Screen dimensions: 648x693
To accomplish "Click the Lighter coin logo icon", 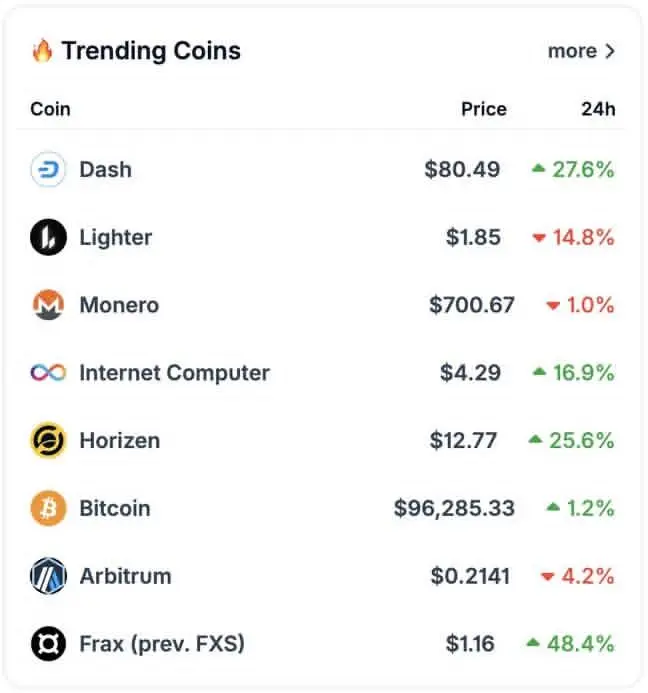I will pos(48,237).
